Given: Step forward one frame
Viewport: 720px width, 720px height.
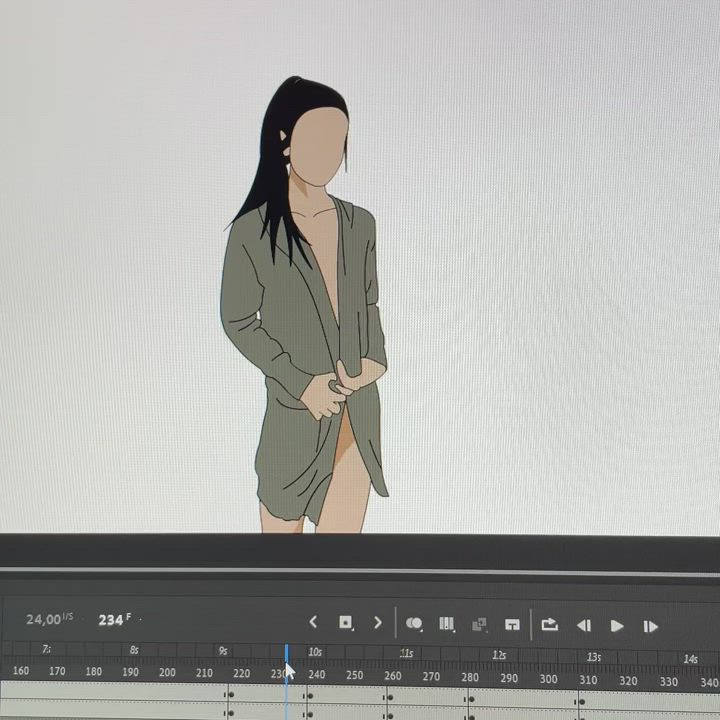Looking at the screenshot, I should click(650, 626).
